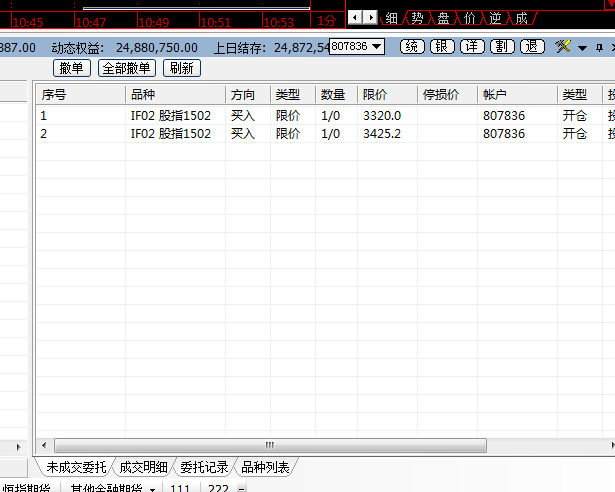This screenshot has height=492, width=615.
Task: Open dropdown next to 其他金融期货
Action: tap(152, 489)
